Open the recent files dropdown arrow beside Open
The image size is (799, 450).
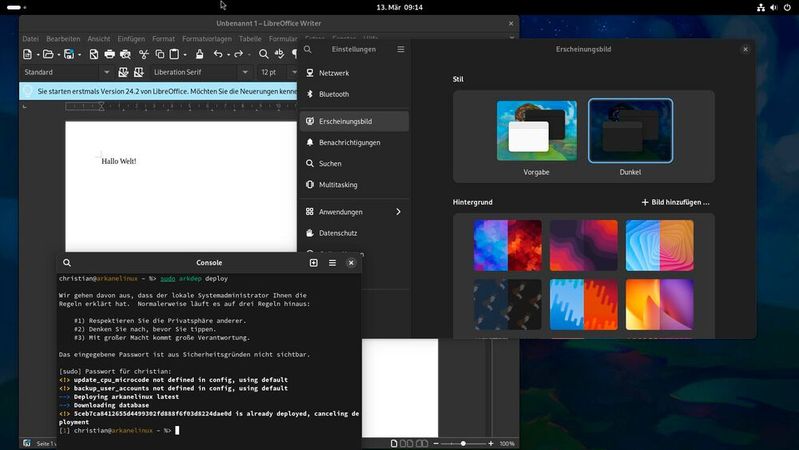pyautogui.click(x=59, y=55)
